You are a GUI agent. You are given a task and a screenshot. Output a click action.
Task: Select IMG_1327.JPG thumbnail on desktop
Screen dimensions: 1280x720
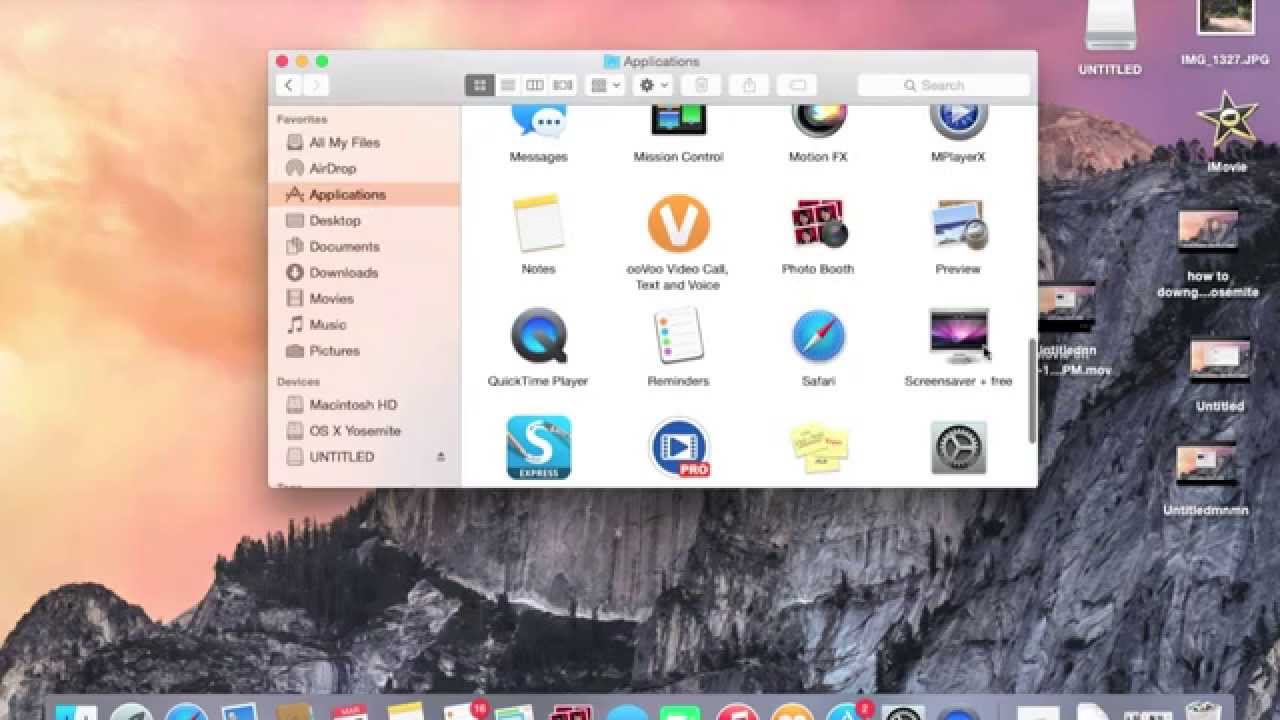(x=1225, y=18)
